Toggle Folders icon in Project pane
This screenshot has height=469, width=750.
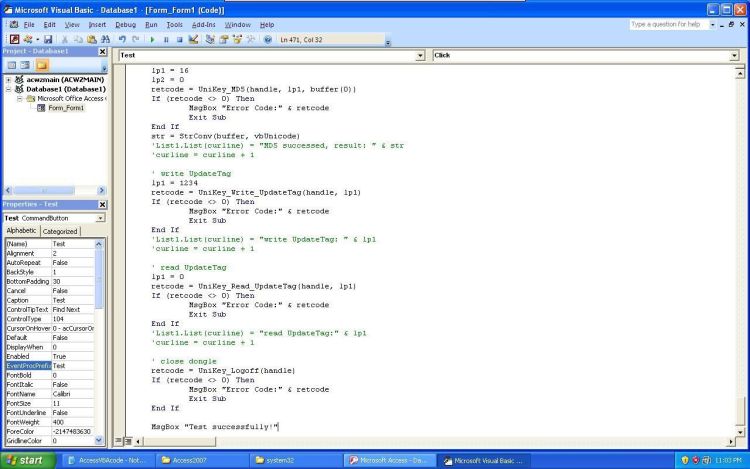click(x=42, y=65)
